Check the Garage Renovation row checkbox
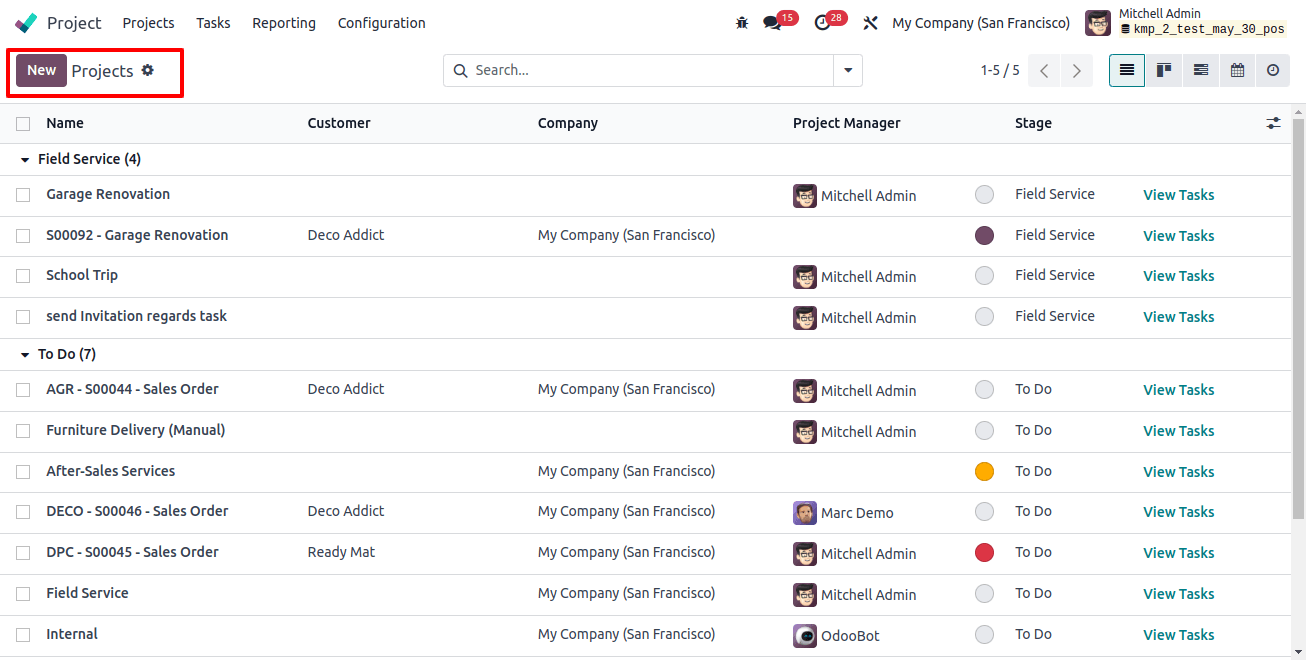 click(23, 195)
